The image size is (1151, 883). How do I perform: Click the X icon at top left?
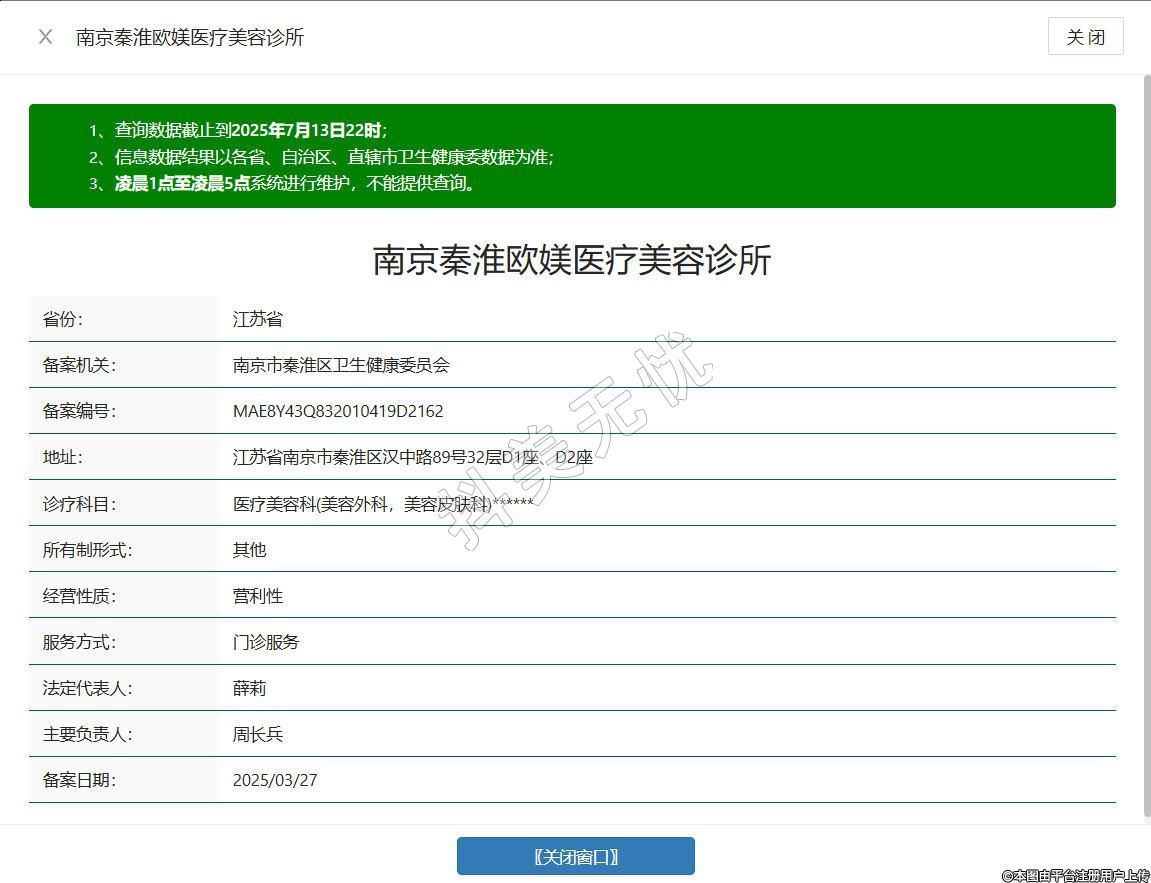45,37
